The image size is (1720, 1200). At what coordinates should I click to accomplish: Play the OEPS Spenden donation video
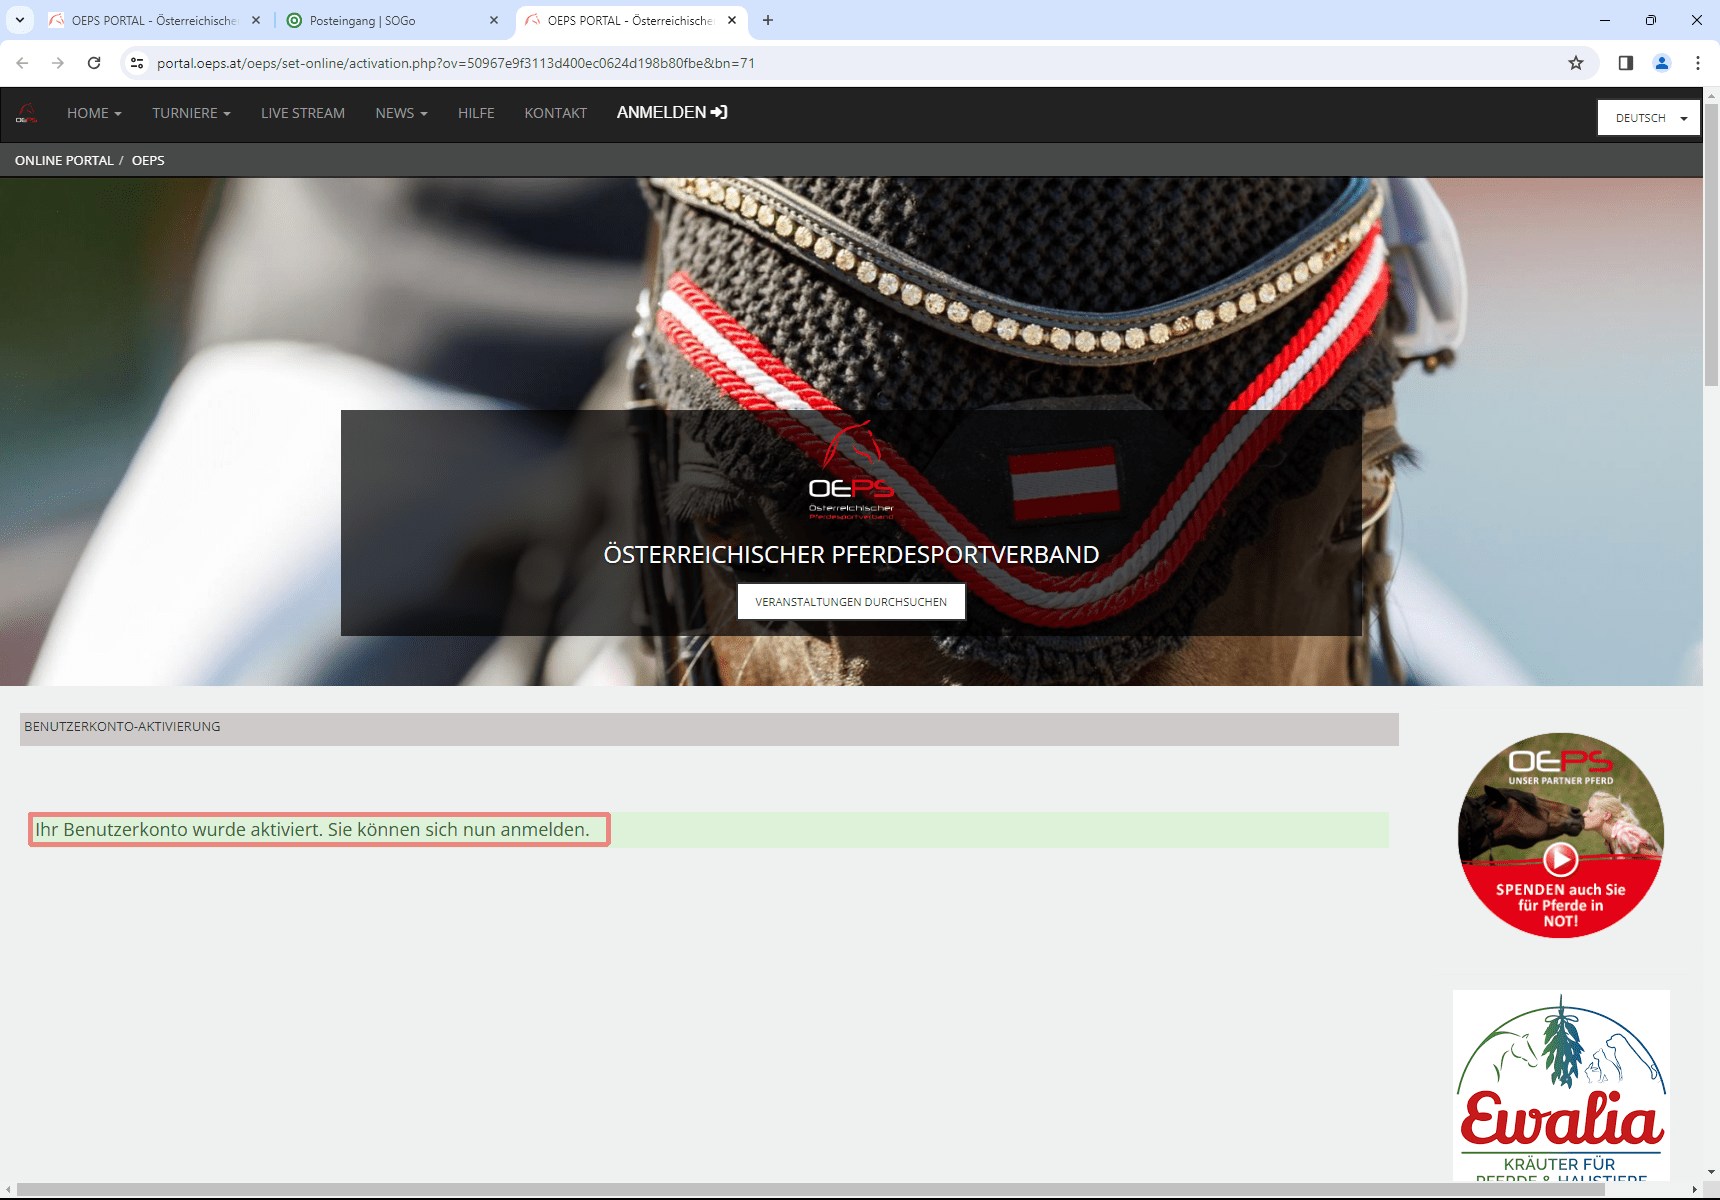pyautogui.click(x=1560, y=858)
